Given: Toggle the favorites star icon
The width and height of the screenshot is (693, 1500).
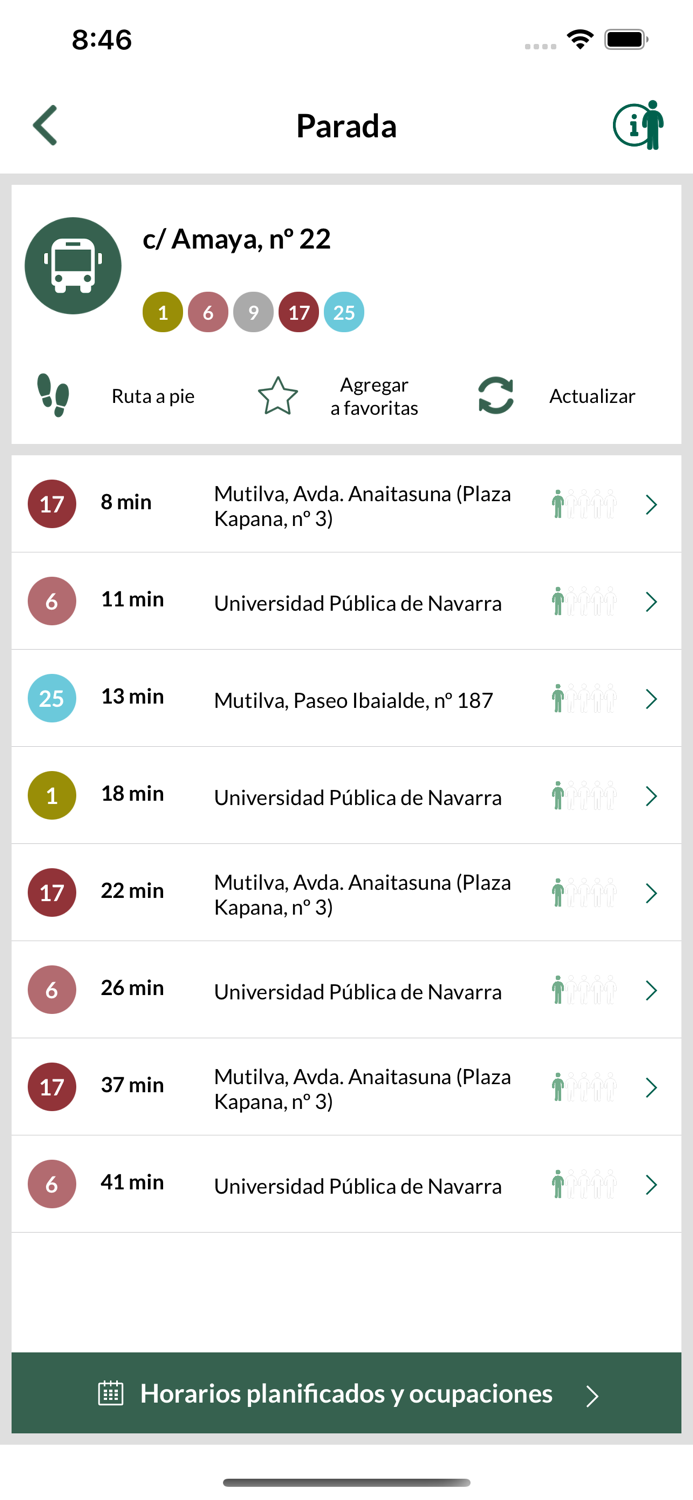Looking at the screenshot, I should coord(278,396).
